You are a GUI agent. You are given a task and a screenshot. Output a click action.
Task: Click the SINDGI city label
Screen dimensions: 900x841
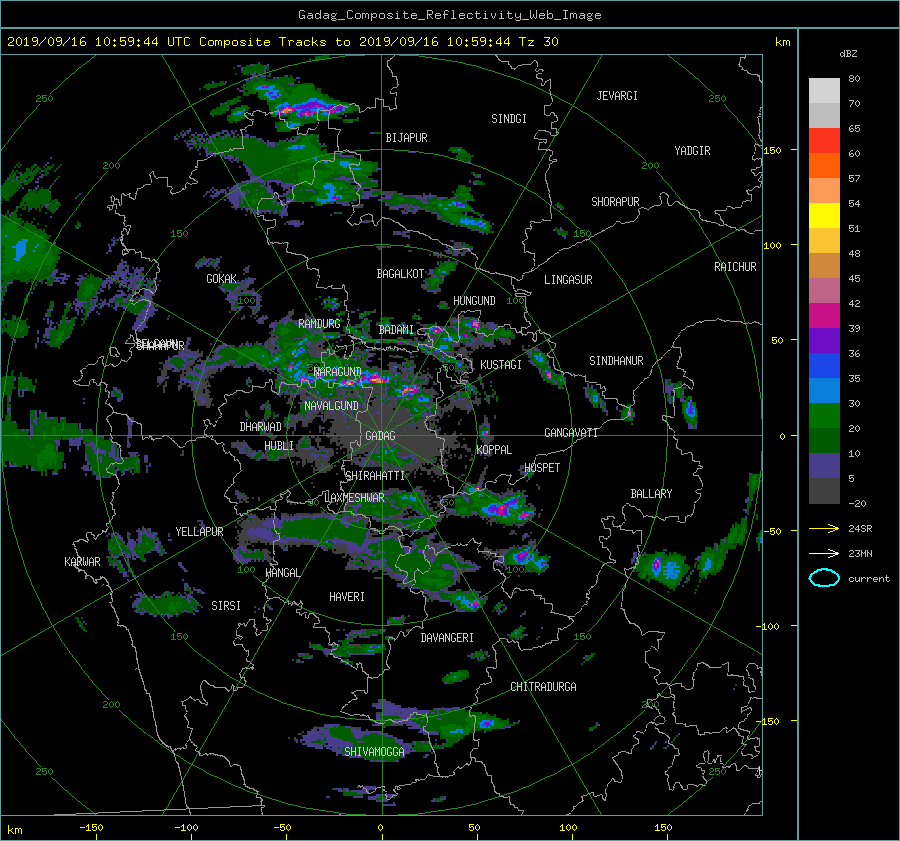(x=509, y=119)
